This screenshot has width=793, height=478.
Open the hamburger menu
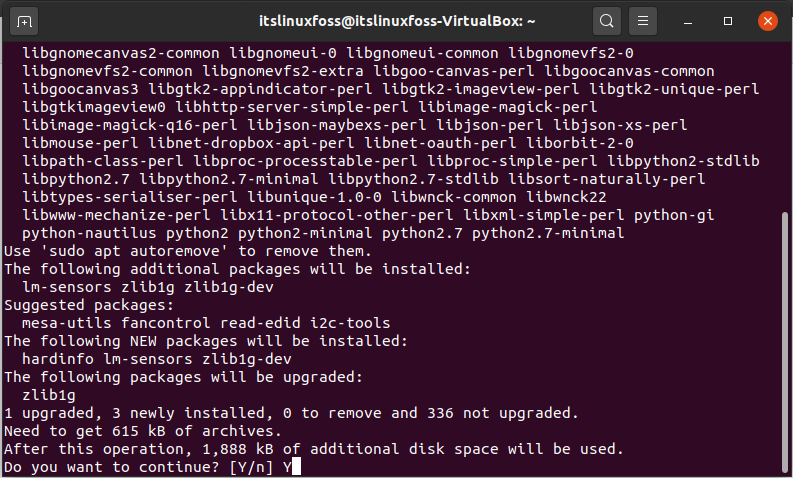(x=643, y=21)
